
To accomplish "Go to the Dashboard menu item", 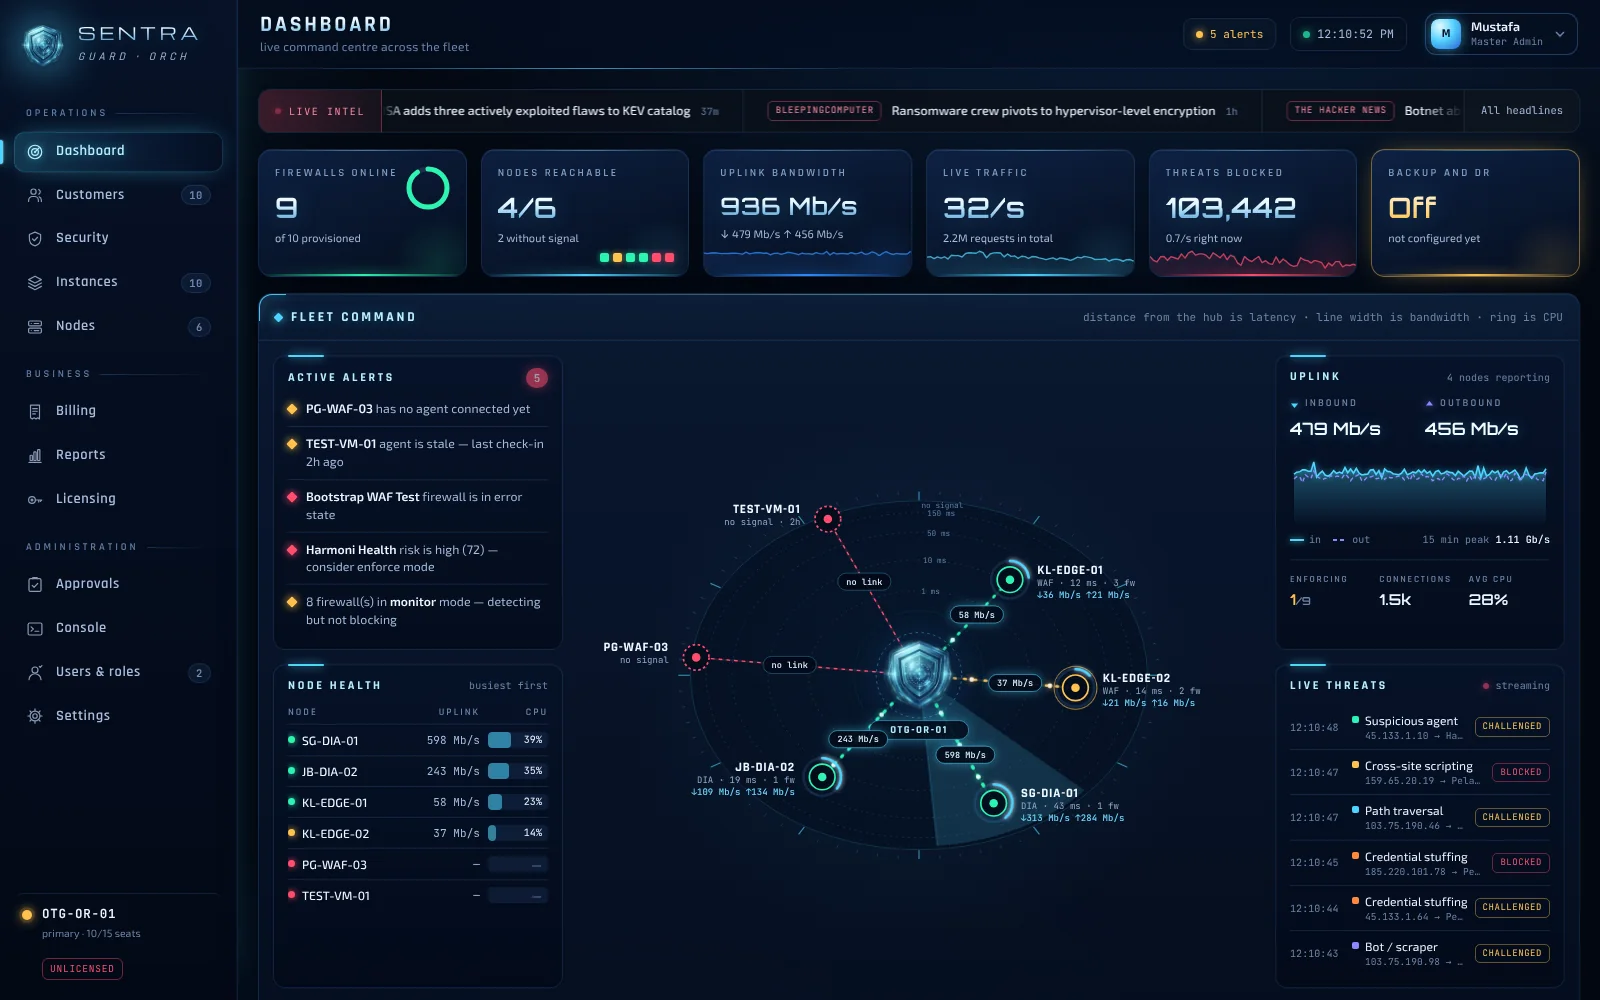I will point(118,151).
